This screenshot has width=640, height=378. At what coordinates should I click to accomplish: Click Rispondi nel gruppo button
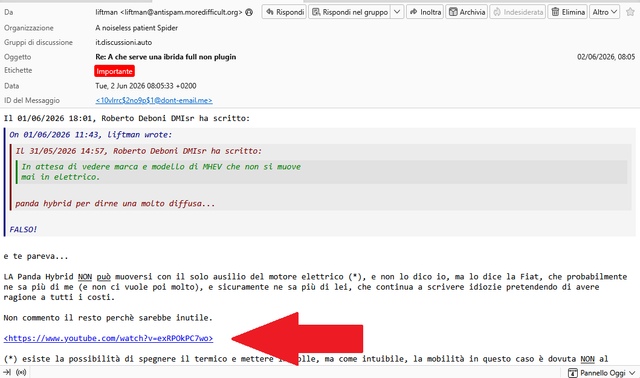[x=349, y=12]
